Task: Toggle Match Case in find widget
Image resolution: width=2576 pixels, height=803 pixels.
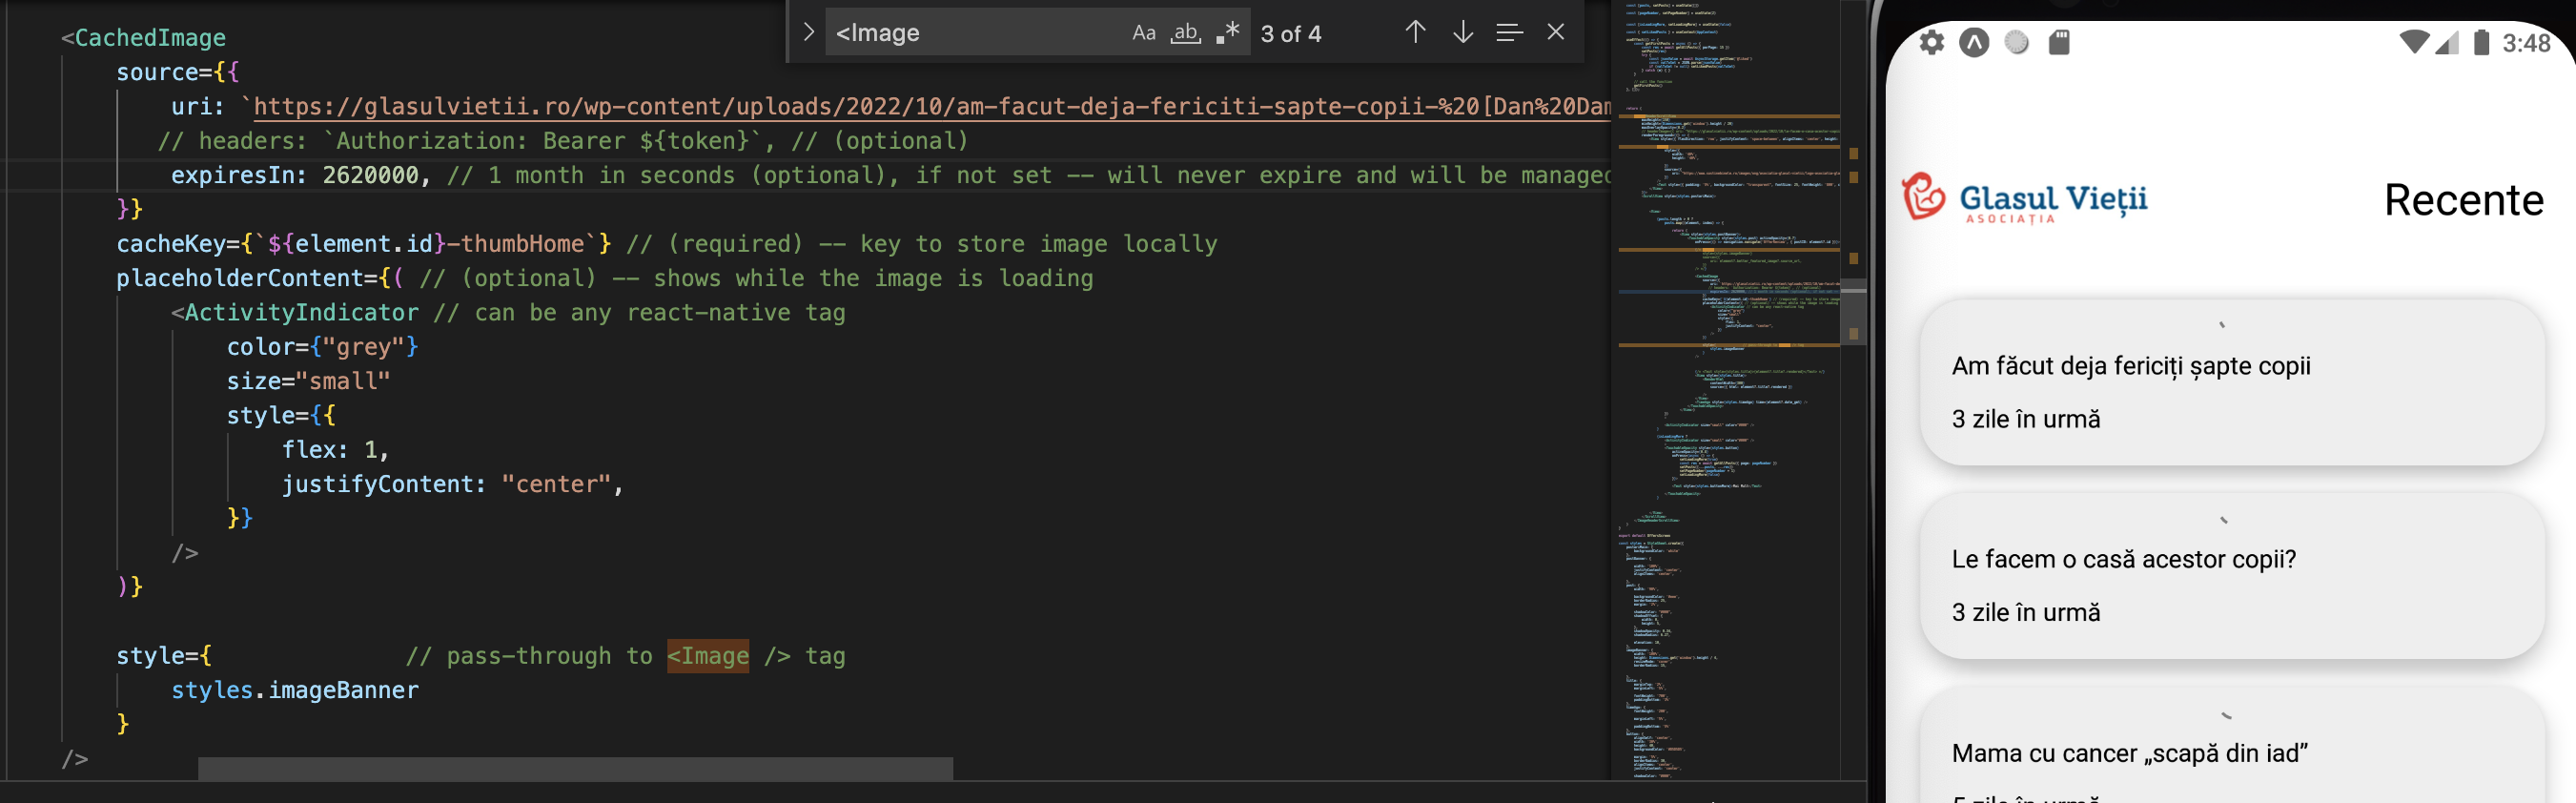Action: [1143, 33]
